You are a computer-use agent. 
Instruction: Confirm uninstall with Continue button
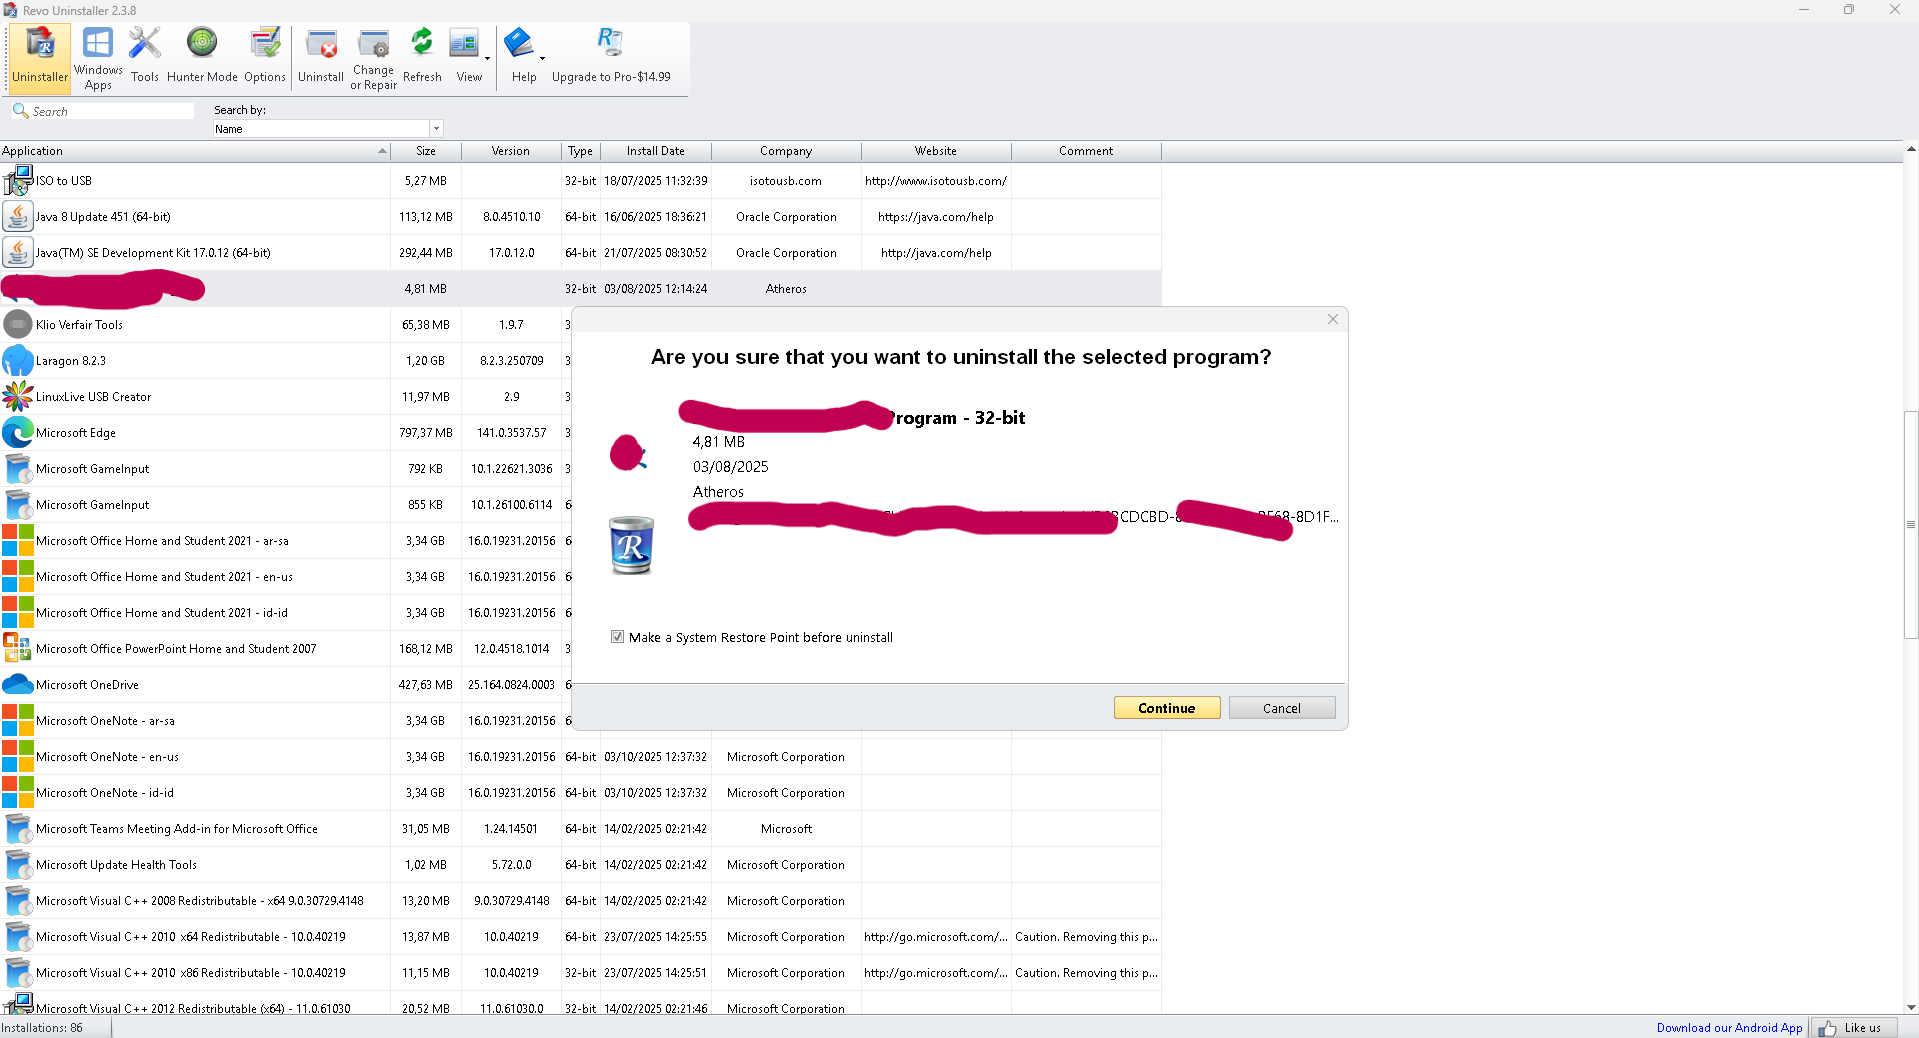[1167, 708]
